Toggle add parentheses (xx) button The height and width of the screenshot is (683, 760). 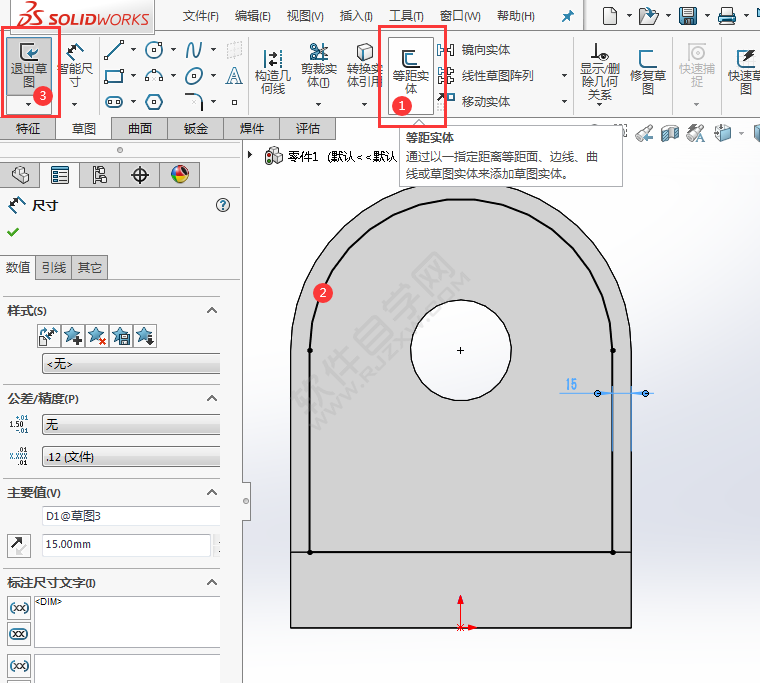point(19,608)
